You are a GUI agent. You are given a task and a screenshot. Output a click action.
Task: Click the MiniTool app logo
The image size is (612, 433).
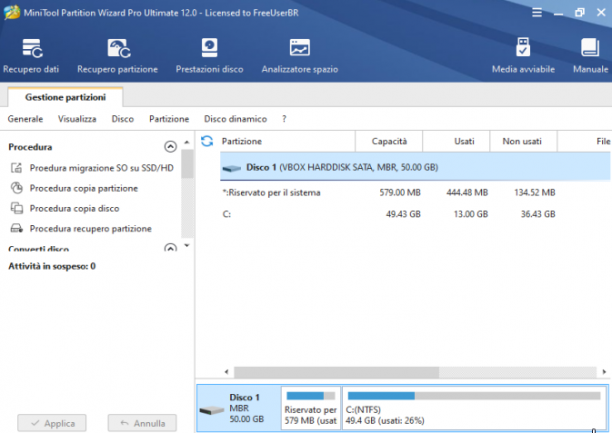(x=12, y=12)
